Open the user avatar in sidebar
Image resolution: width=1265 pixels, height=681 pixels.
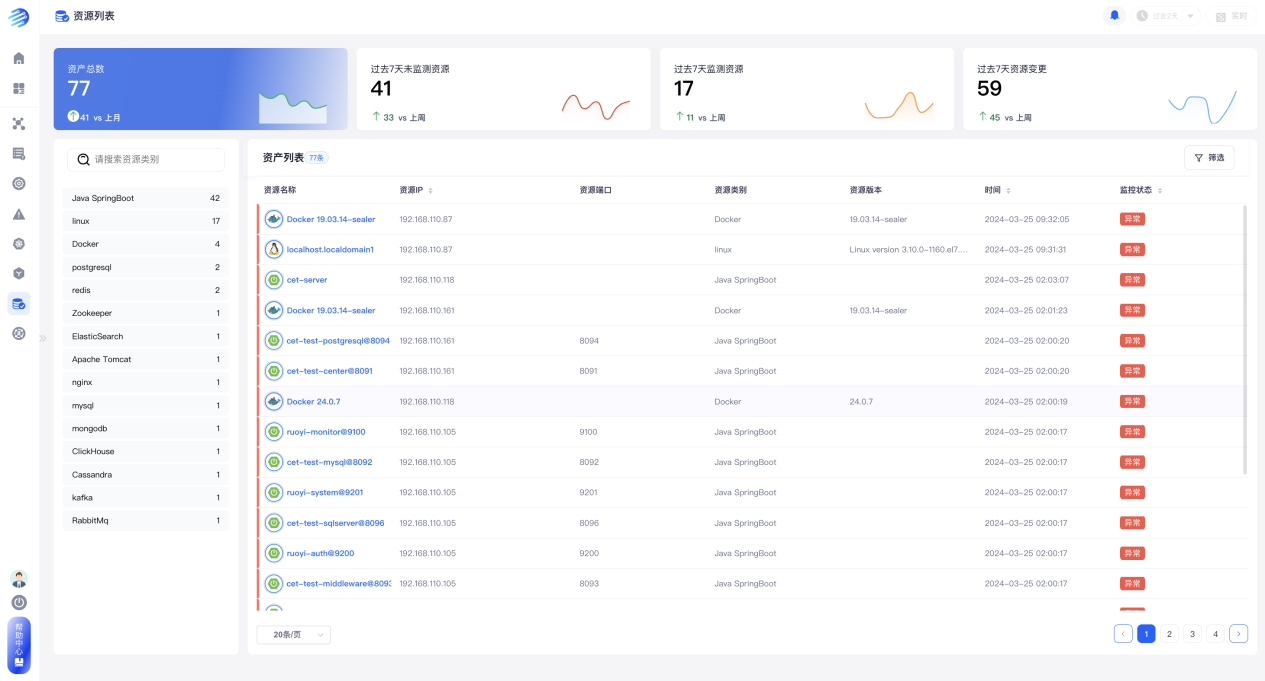[x=19, y=579]
